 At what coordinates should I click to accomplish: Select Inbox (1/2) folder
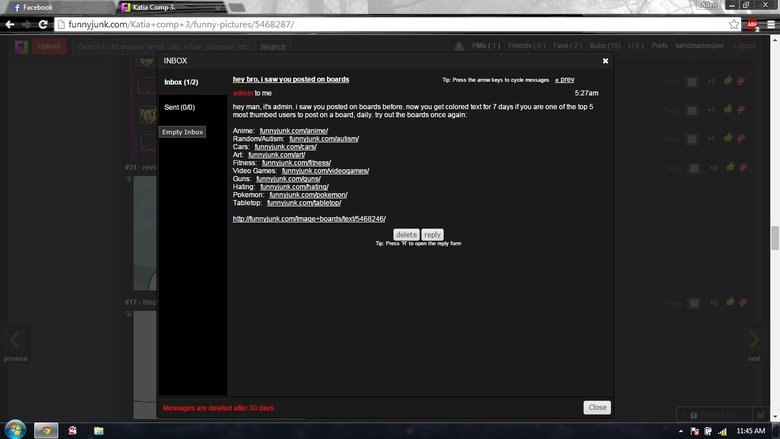click(181, 82)
